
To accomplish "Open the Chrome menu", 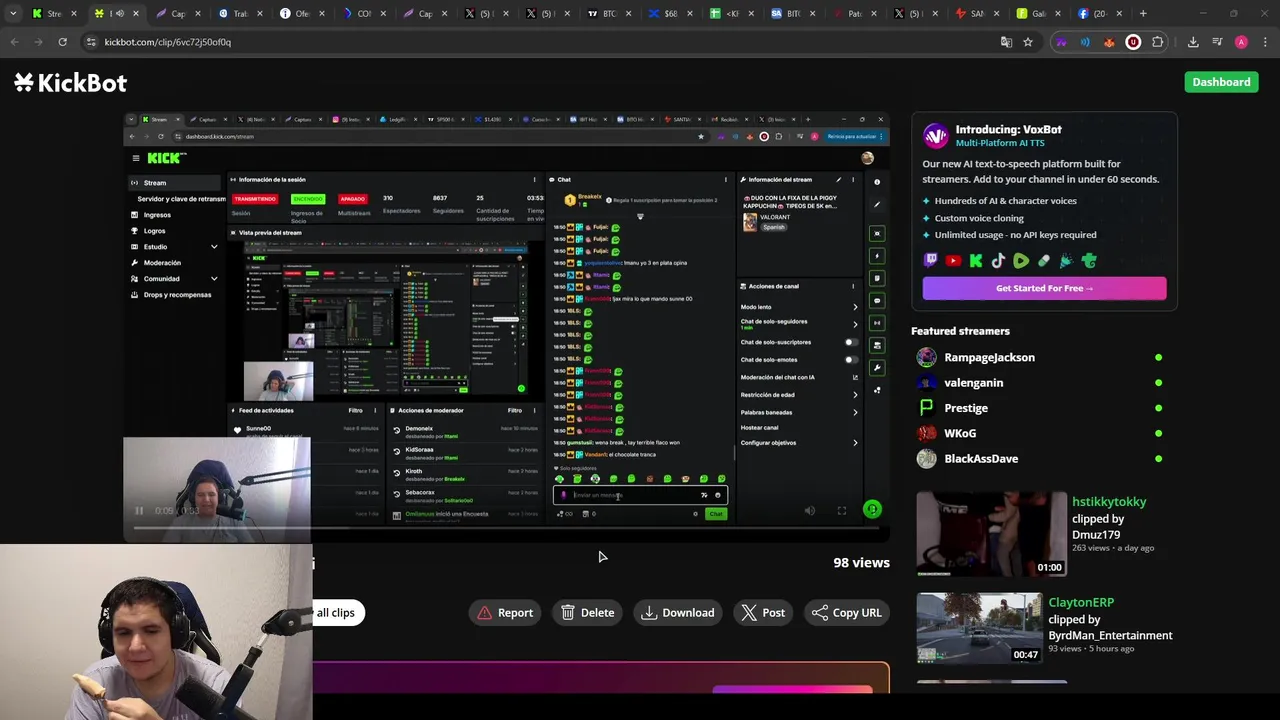I will tap(1263, 42).
